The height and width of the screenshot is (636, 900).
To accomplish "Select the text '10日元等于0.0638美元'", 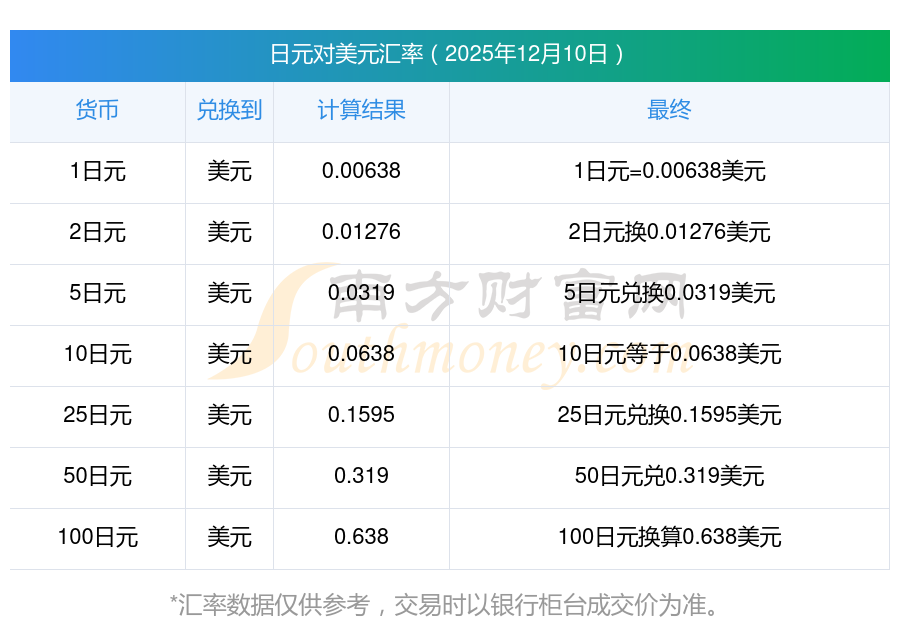I will [669, 354].
